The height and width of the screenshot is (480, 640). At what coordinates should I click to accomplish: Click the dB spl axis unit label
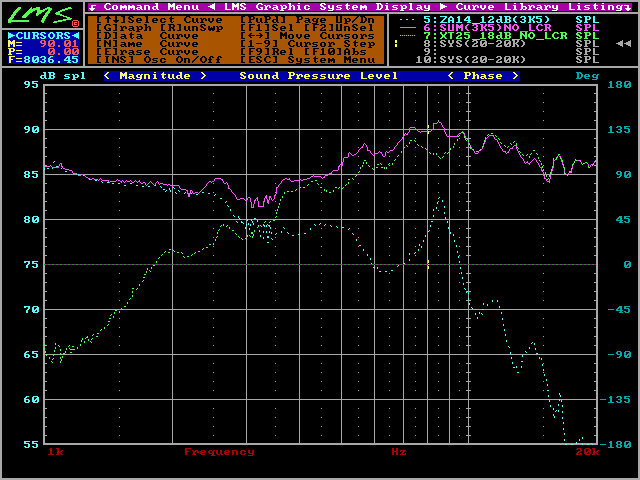click(63, 76)
